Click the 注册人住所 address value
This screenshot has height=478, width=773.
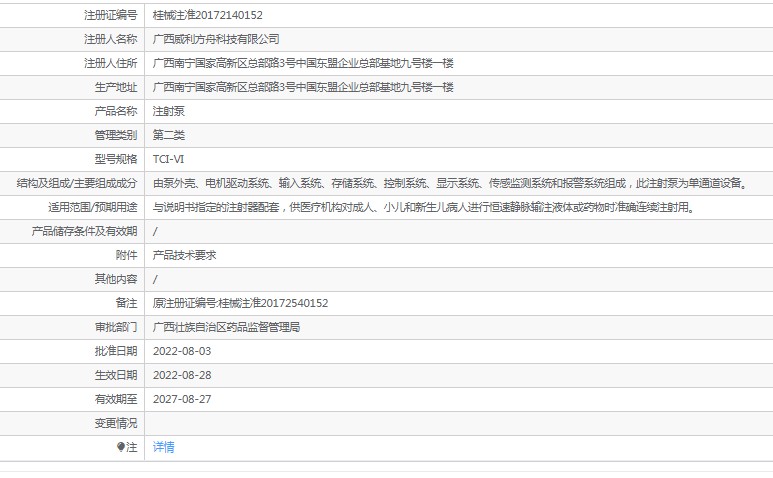[x=303, y=63]
